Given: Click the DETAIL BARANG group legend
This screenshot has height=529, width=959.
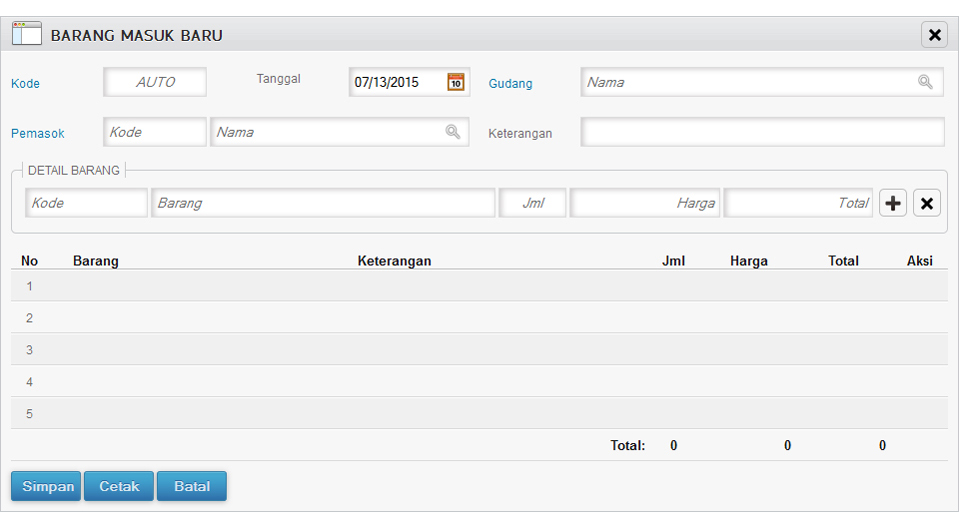Looking at the screenshot, I should click(x=73, y=171).
